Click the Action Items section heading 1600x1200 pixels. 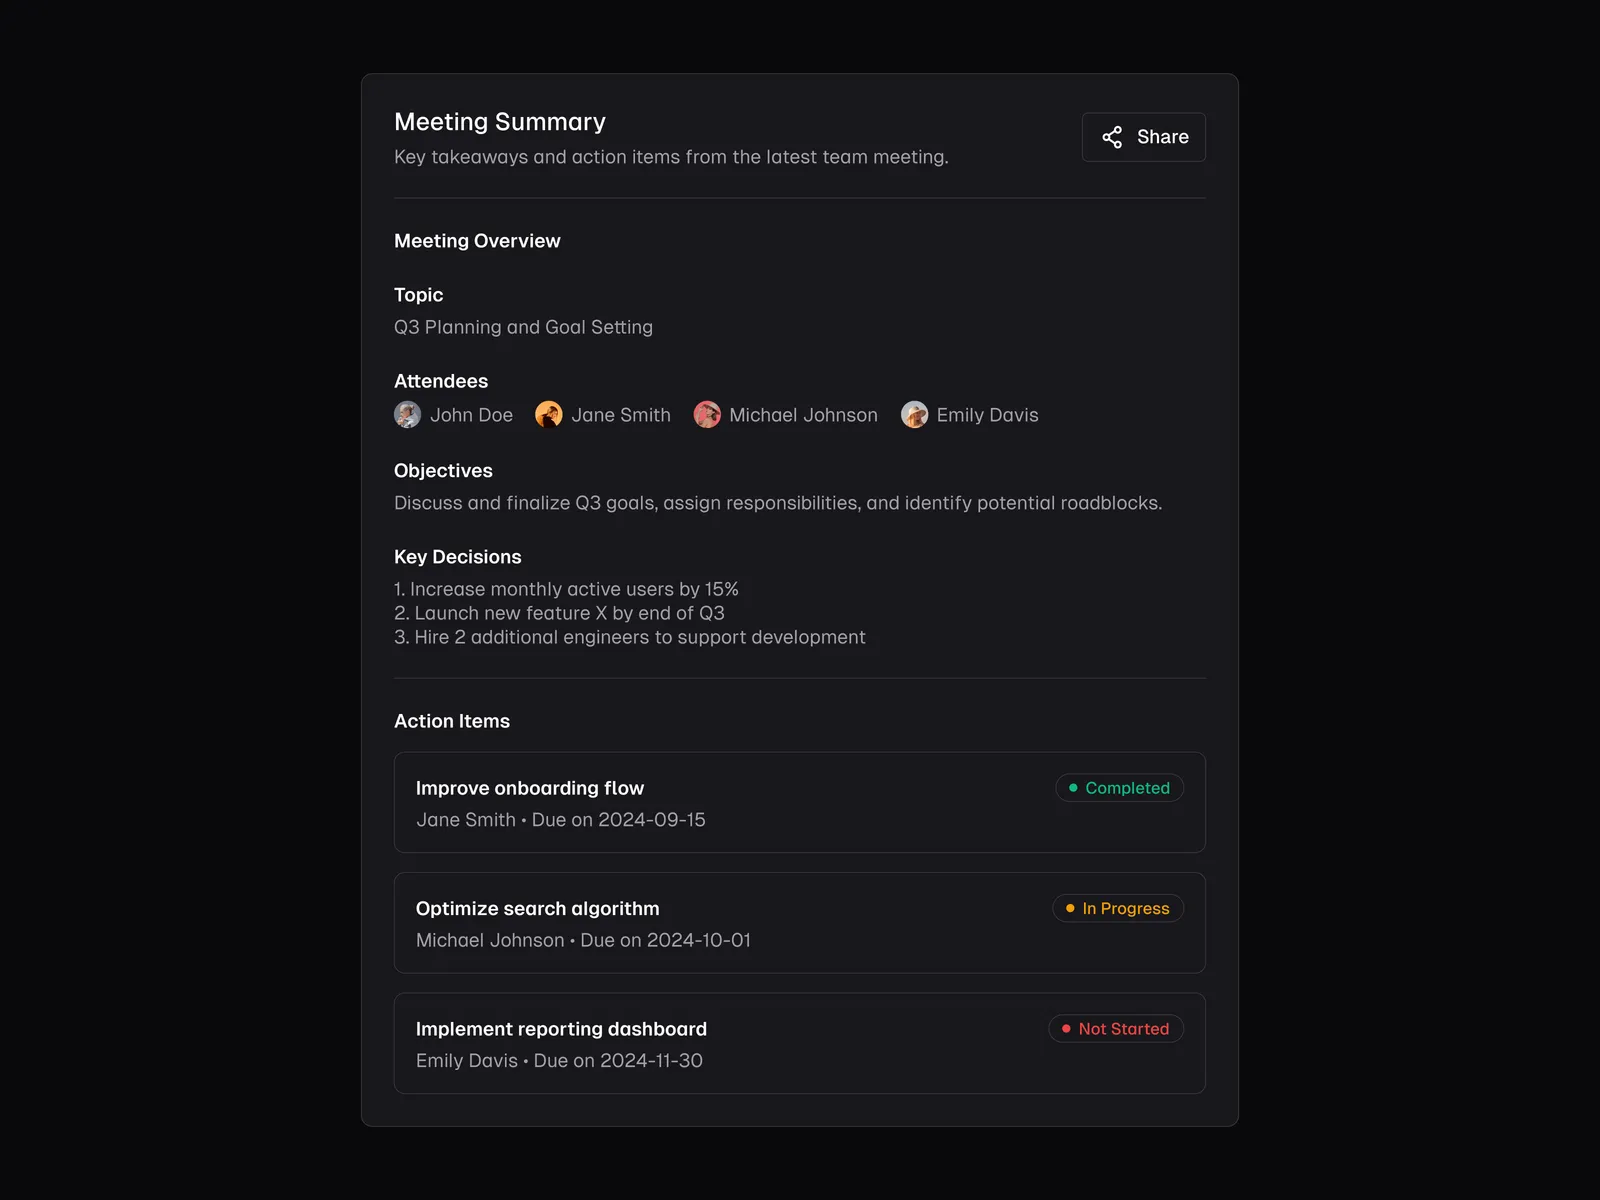click(x=452, y=721)
